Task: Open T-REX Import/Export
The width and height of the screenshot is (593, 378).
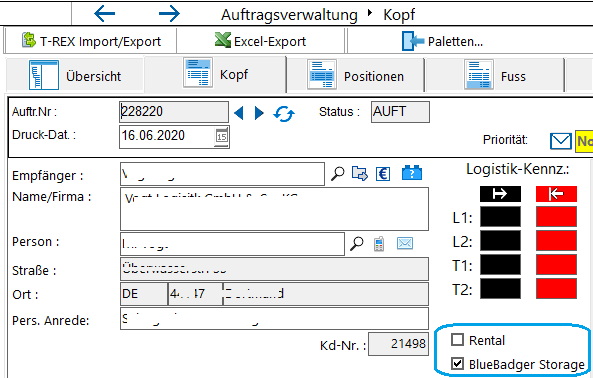Action: pyautogui.click(x=91, y=41)
